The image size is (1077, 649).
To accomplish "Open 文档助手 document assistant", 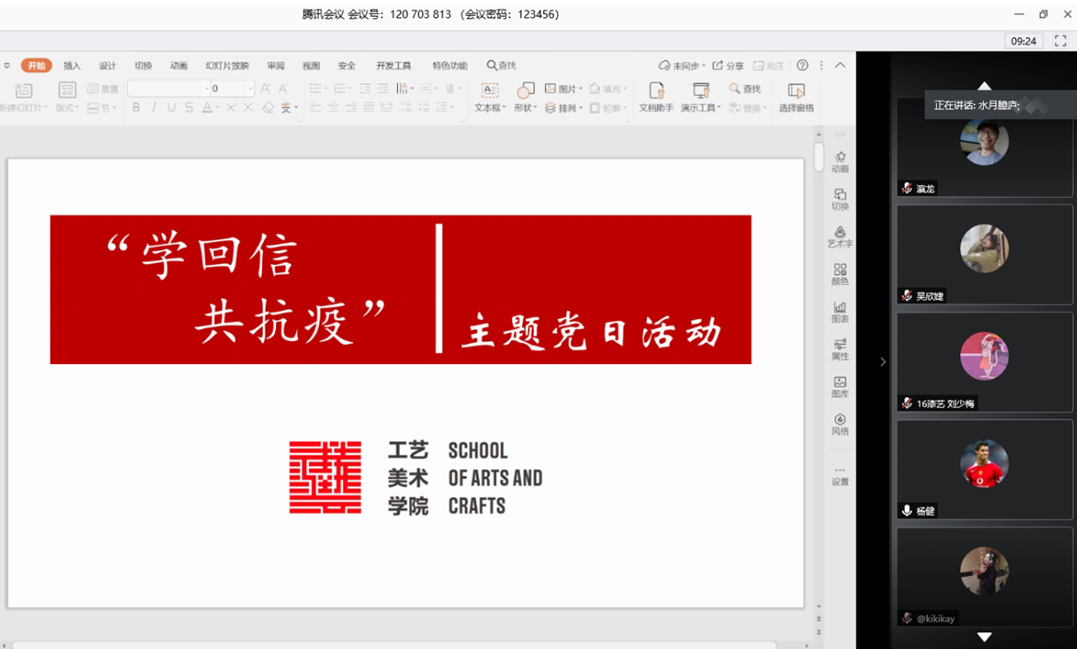I will point(656,97).
